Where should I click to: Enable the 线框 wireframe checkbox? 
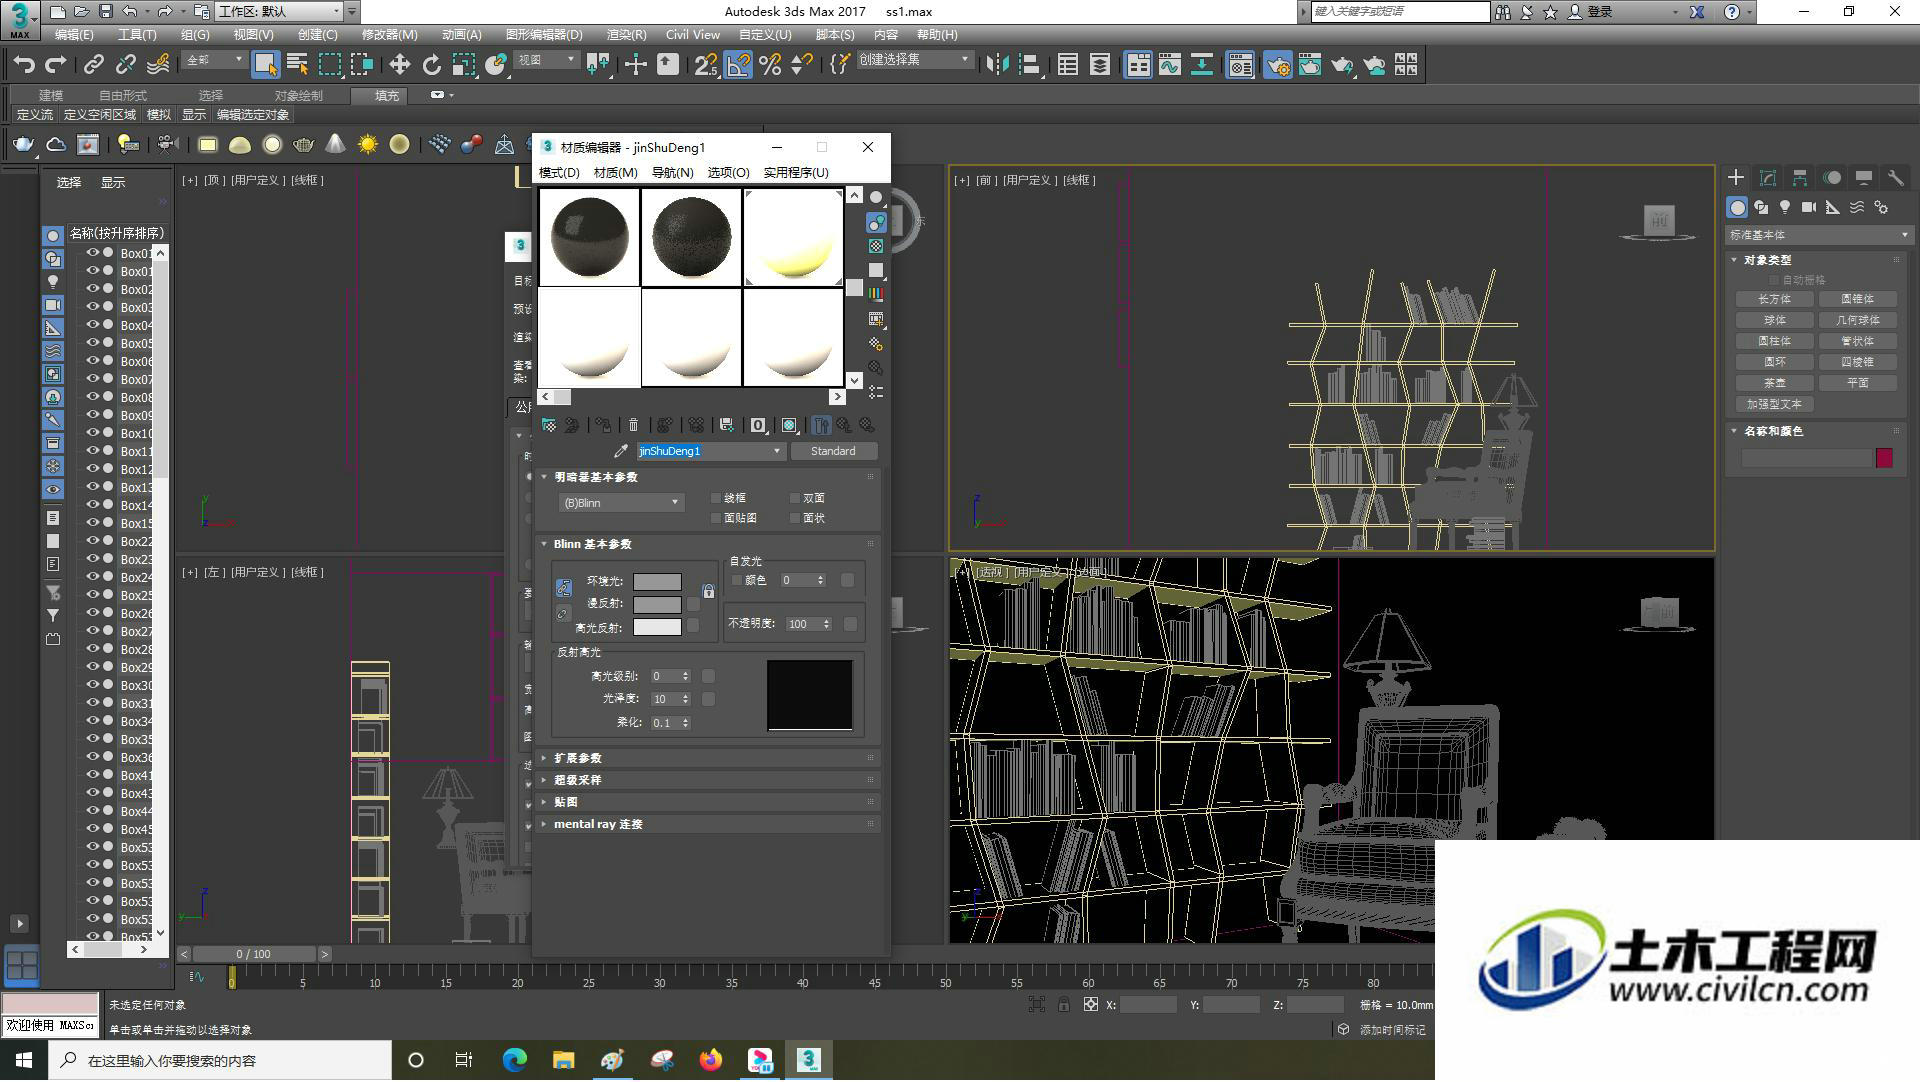click(x=716, y=497)
